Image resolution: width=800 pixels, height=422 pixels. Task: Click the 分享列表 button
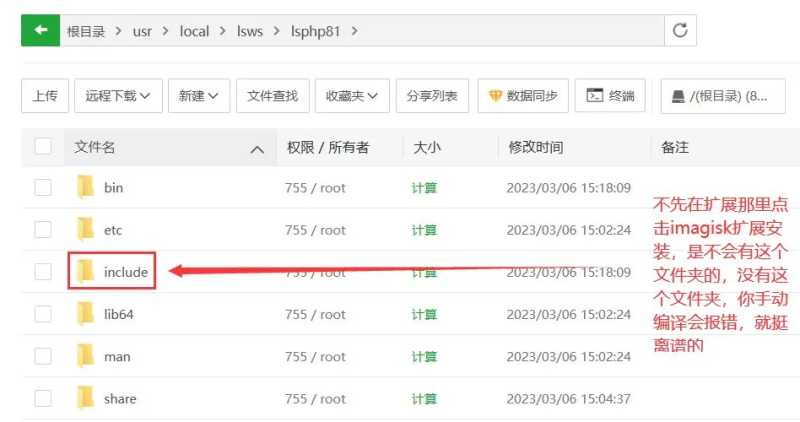pos(432,95)
